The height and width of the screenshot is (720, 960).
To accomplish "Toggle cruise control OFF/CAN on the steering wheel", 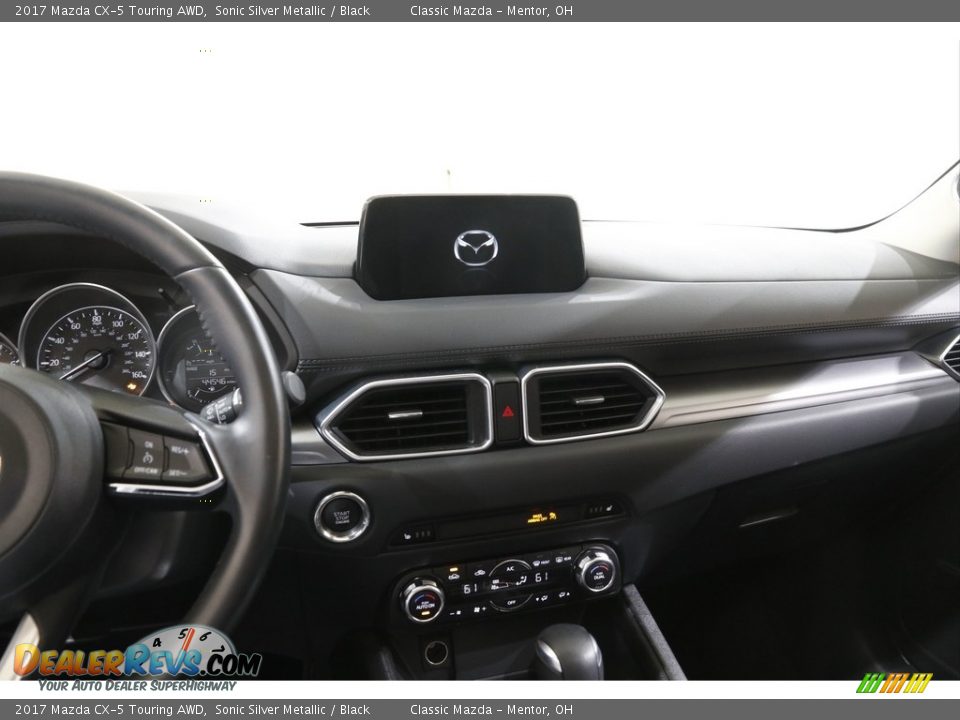I will click(x=146, y=470).
